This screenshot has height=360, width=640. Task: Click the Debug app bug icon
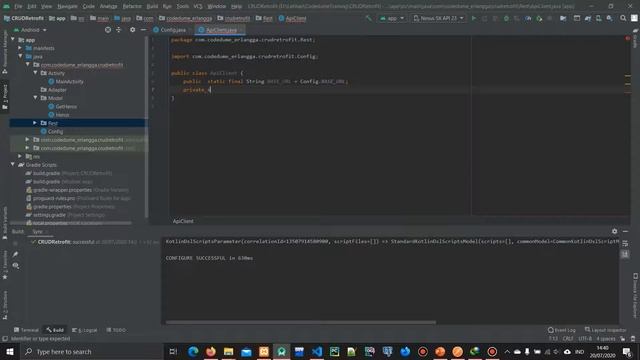506,18
